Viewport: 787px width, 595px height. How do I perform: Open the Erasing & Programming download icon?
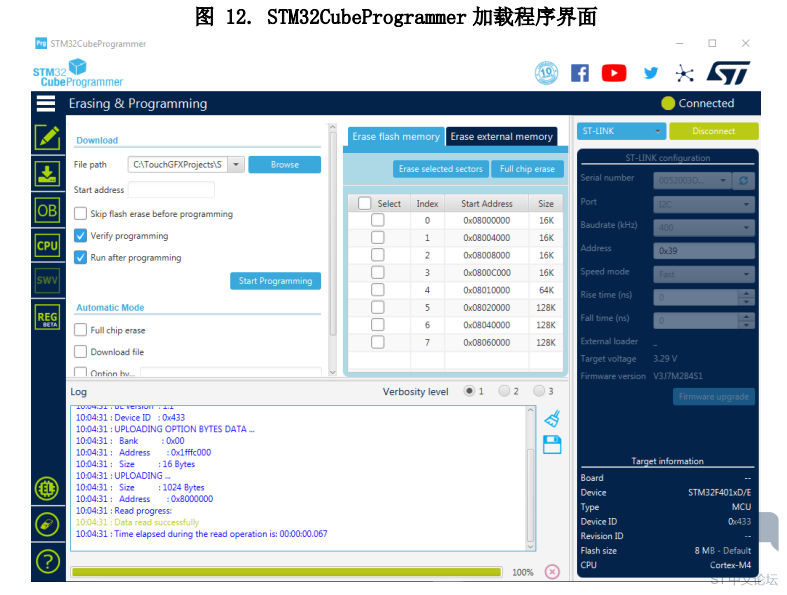pyautogui.click(x=47, y=173)
